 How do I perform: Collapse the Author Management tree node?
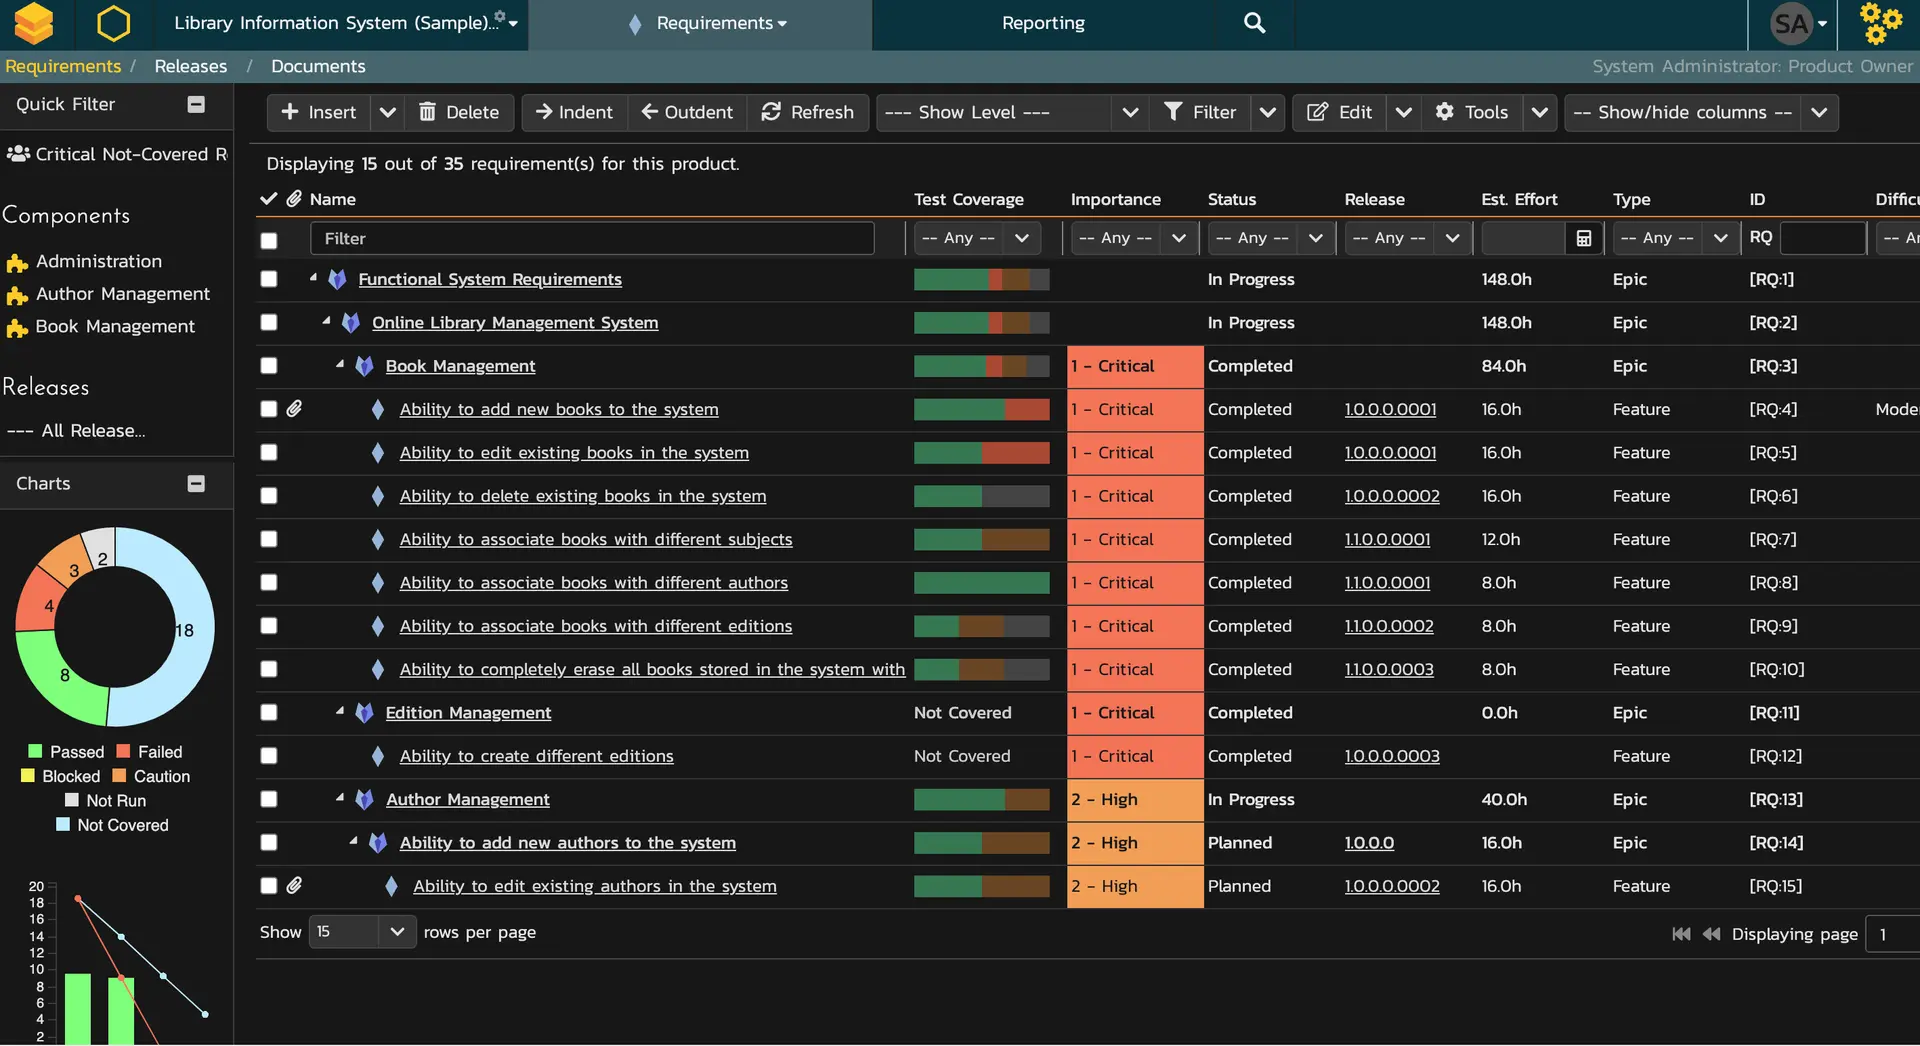tap(340, 798)
